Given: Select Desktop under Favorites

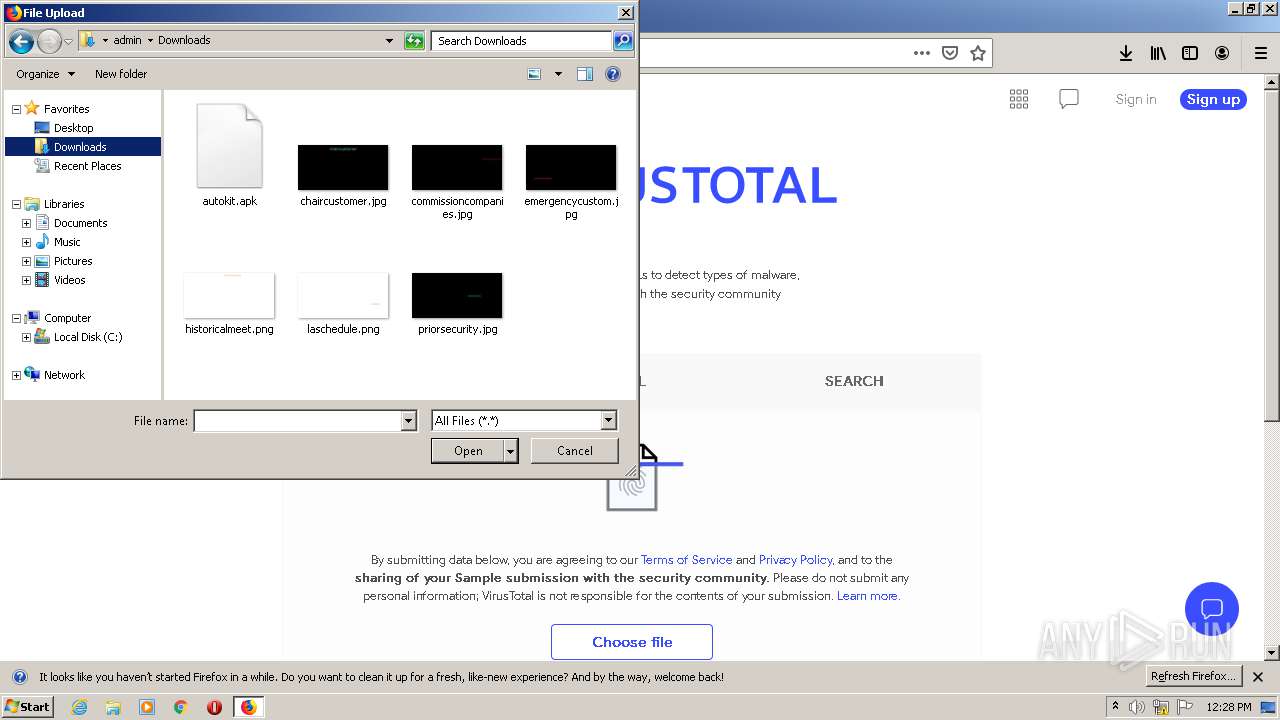Looking at the screenshot, I should (73, 128).
